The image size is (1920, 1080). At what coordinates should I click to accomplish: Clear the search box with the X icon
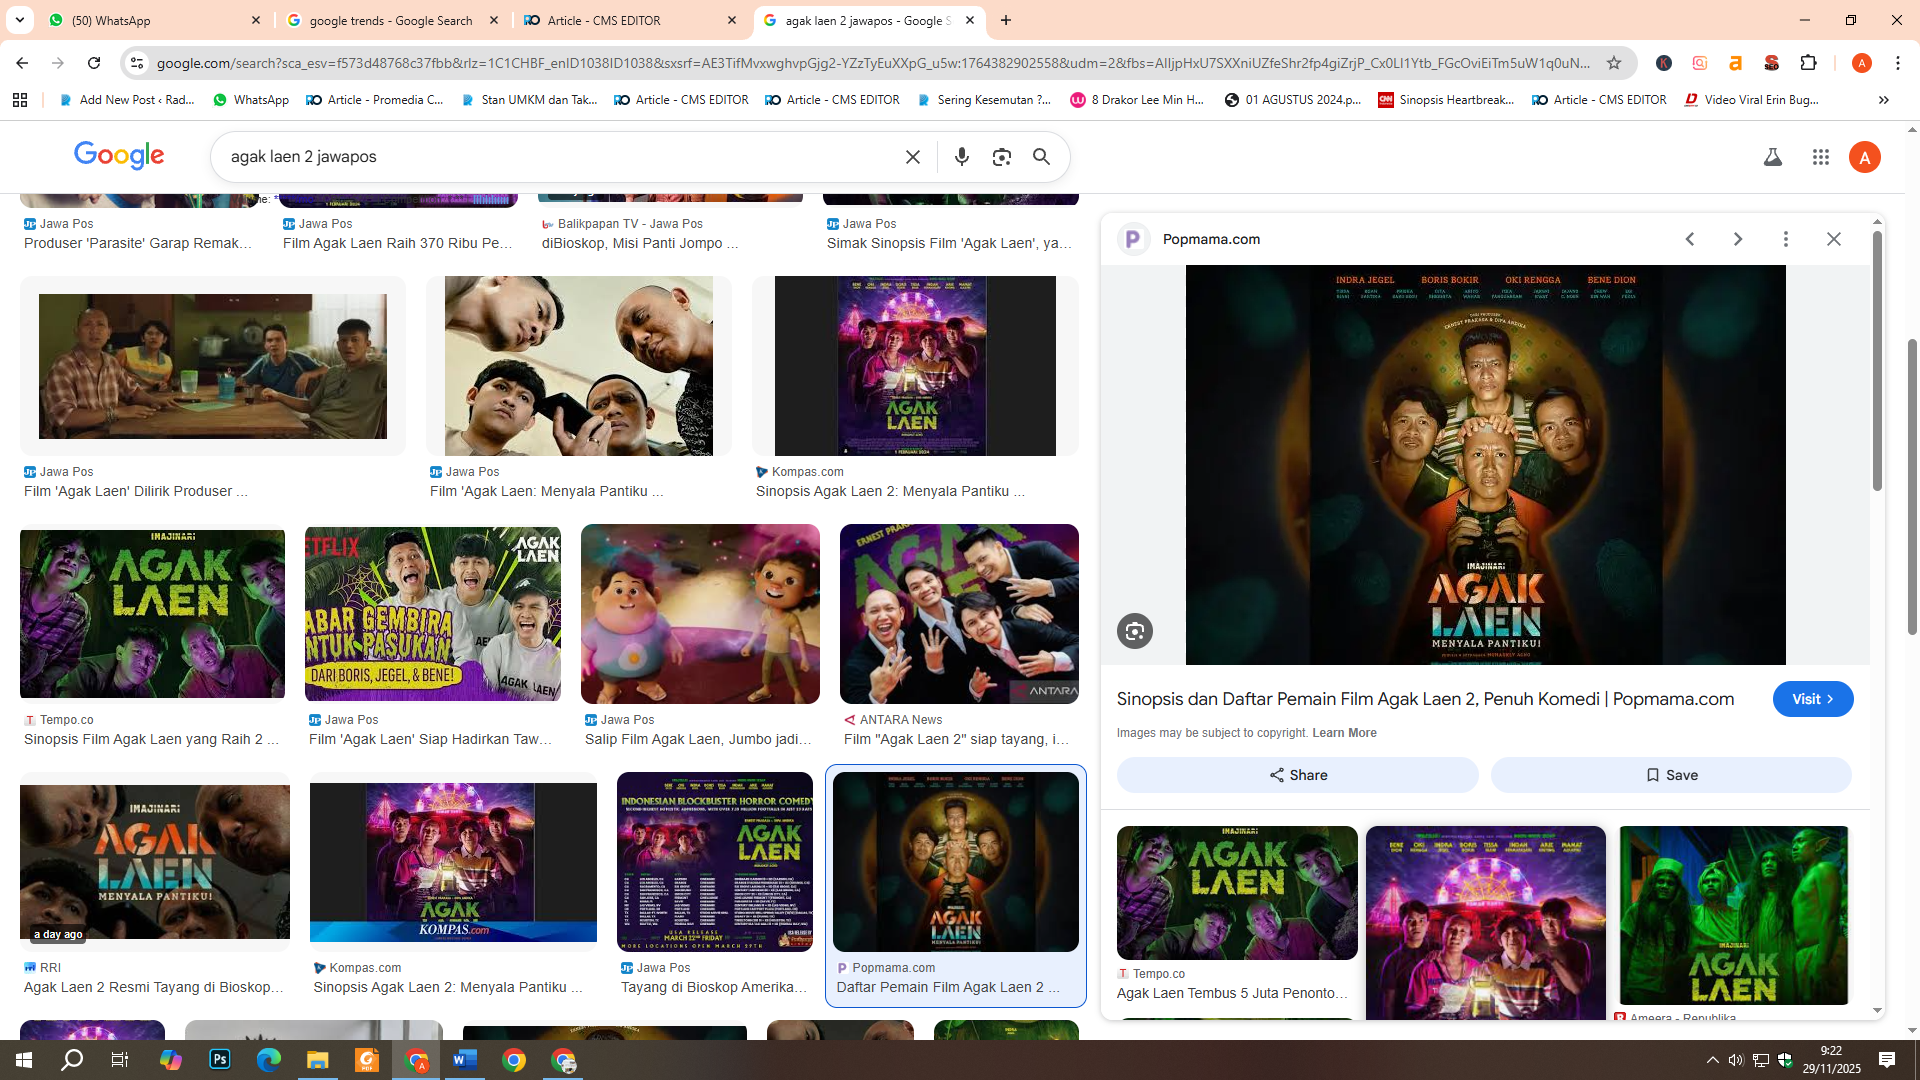point(912,157)
